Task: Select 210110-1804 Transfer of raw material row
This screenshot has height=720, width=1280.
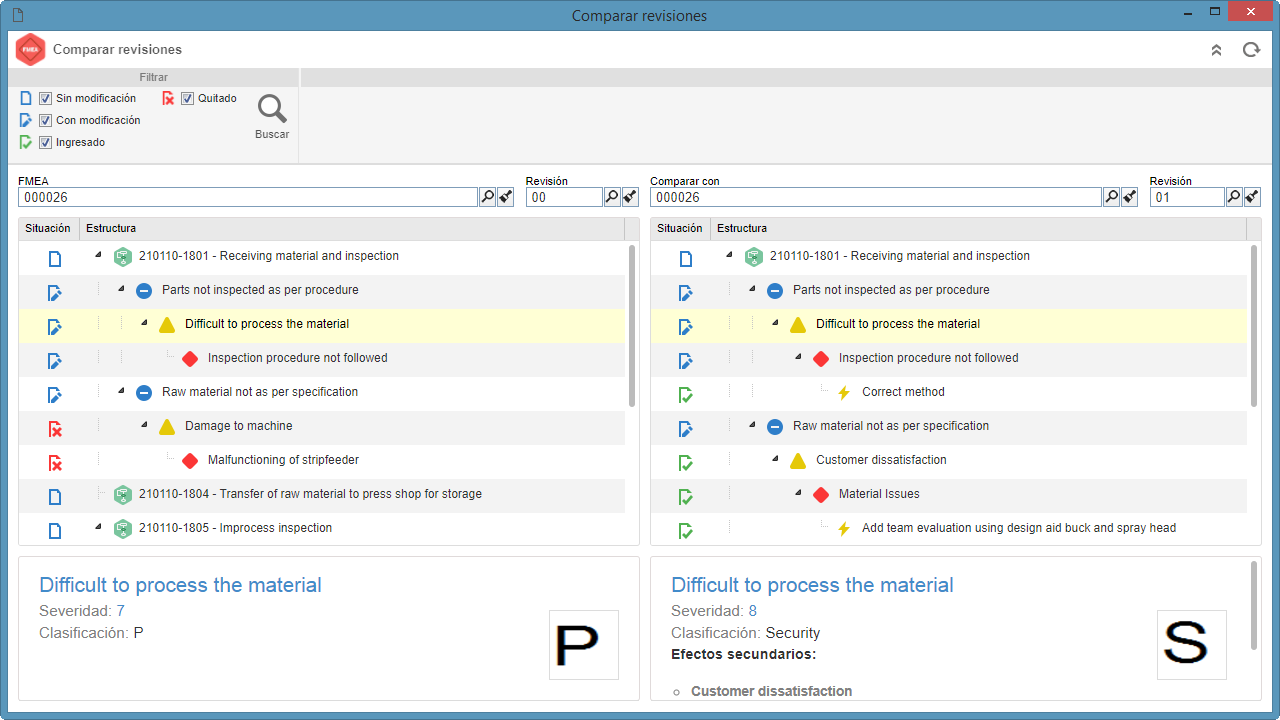Action: pyautogui.click(x=322, y=494)
